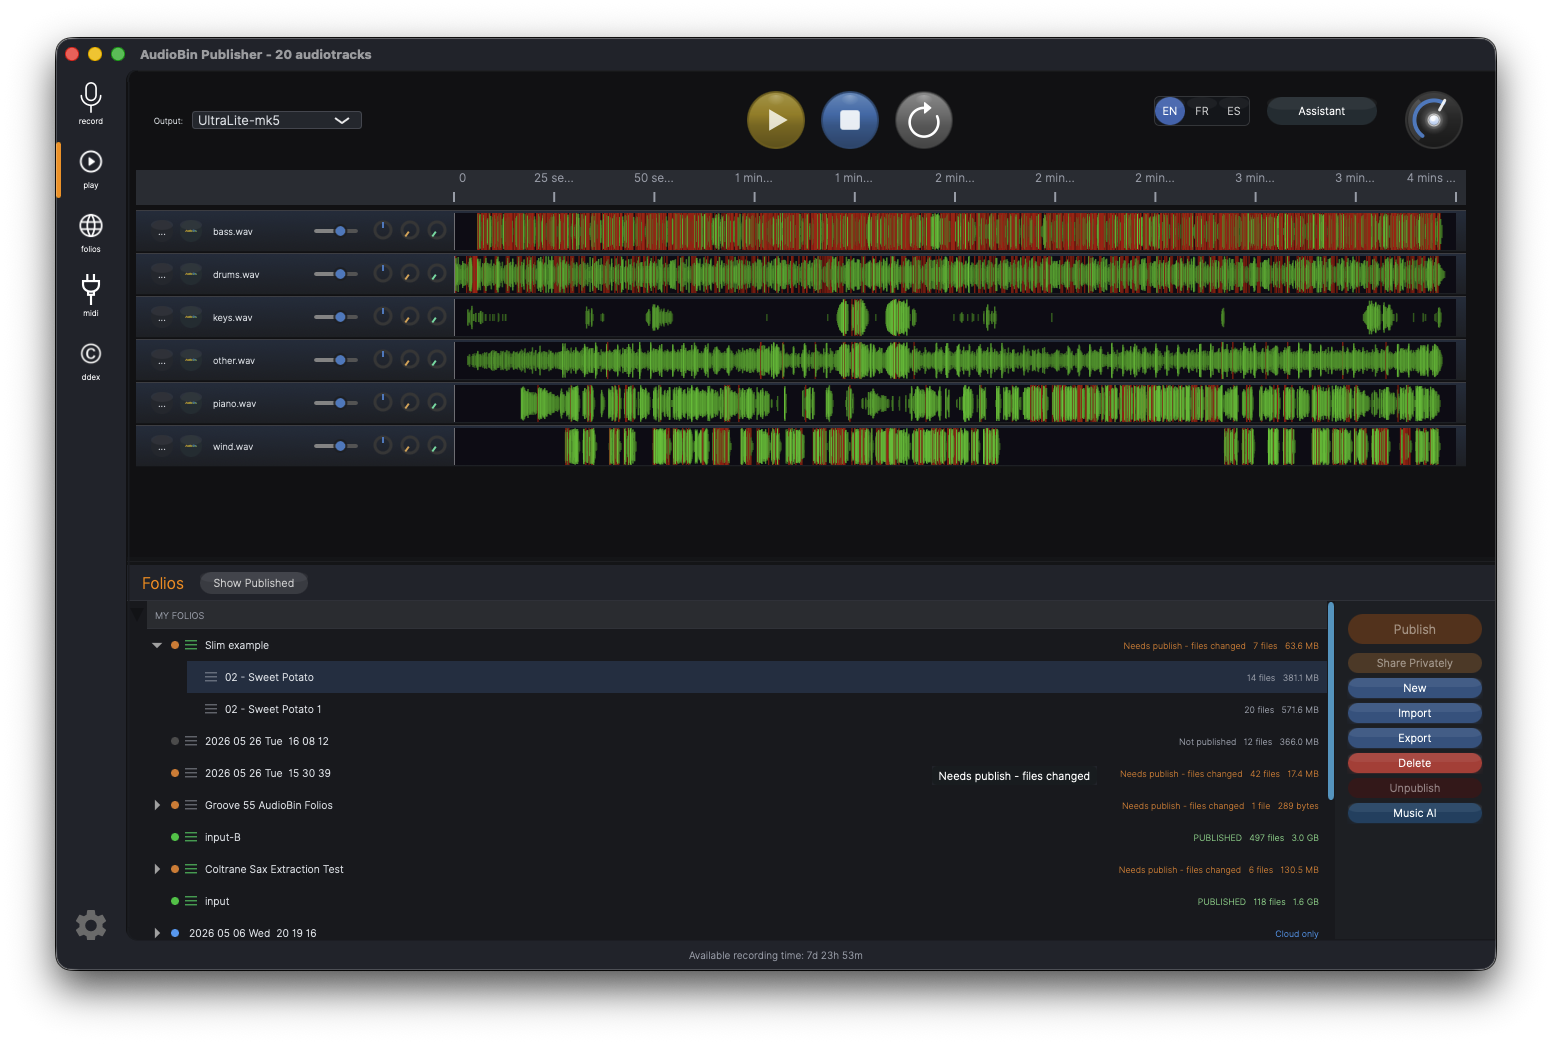Viewport: 1552px width, 1044px height.
Task: Click the keys.wav waveform lane
Action: pos(955,317)
